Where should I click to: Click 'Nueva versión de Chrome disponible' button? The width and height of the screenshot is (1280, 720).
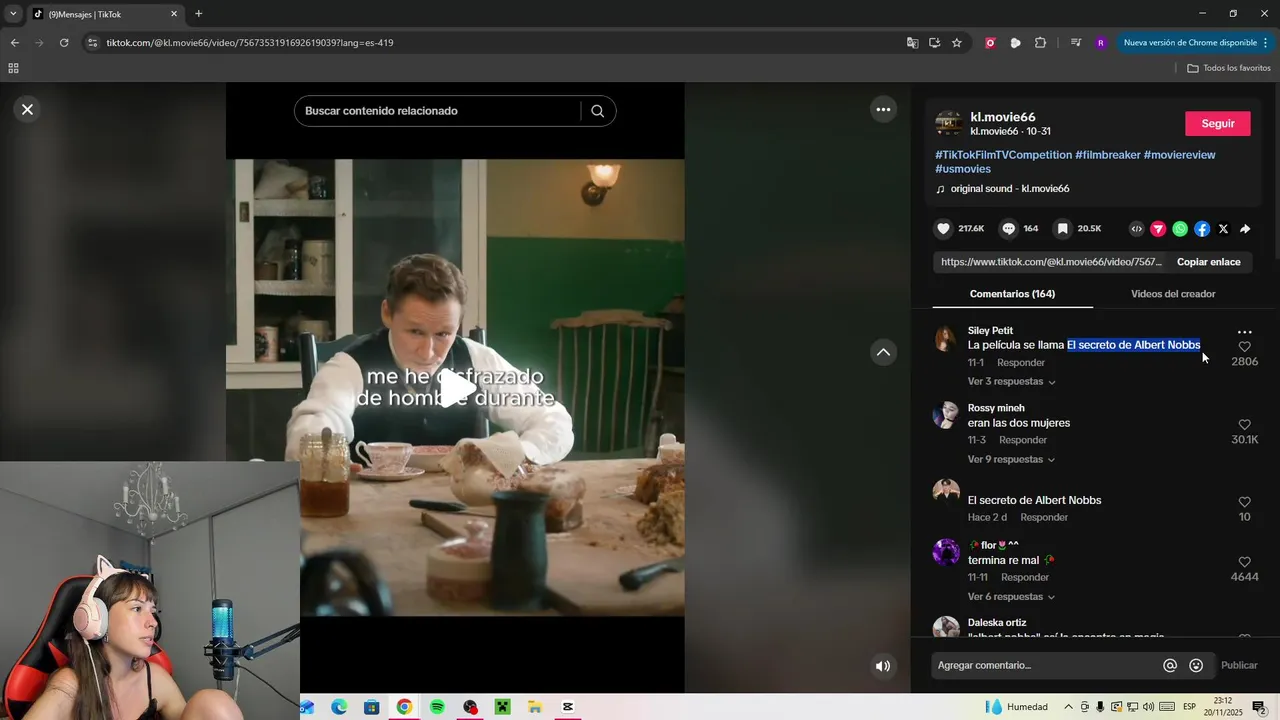1190,43
